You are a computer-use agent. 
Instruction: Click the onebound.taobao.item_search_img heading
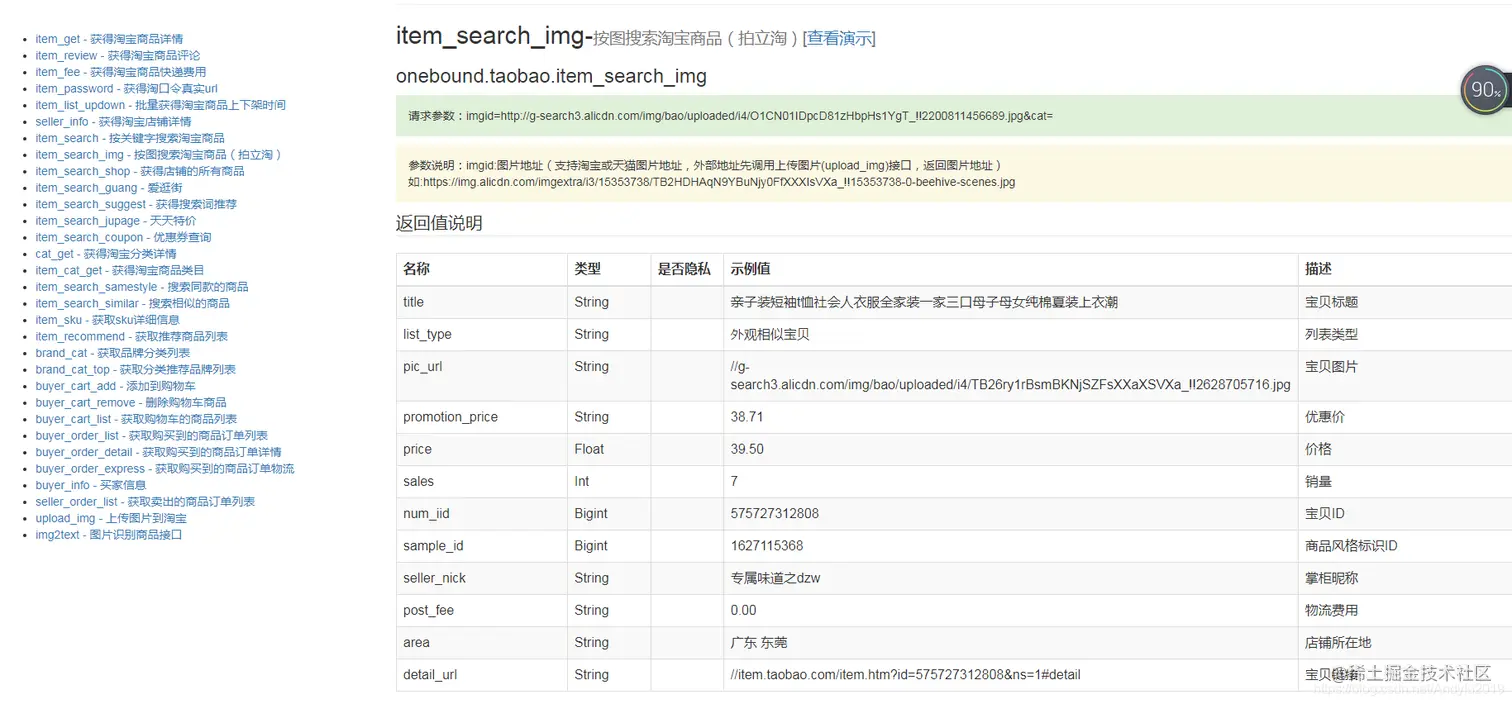pos(551,76)
